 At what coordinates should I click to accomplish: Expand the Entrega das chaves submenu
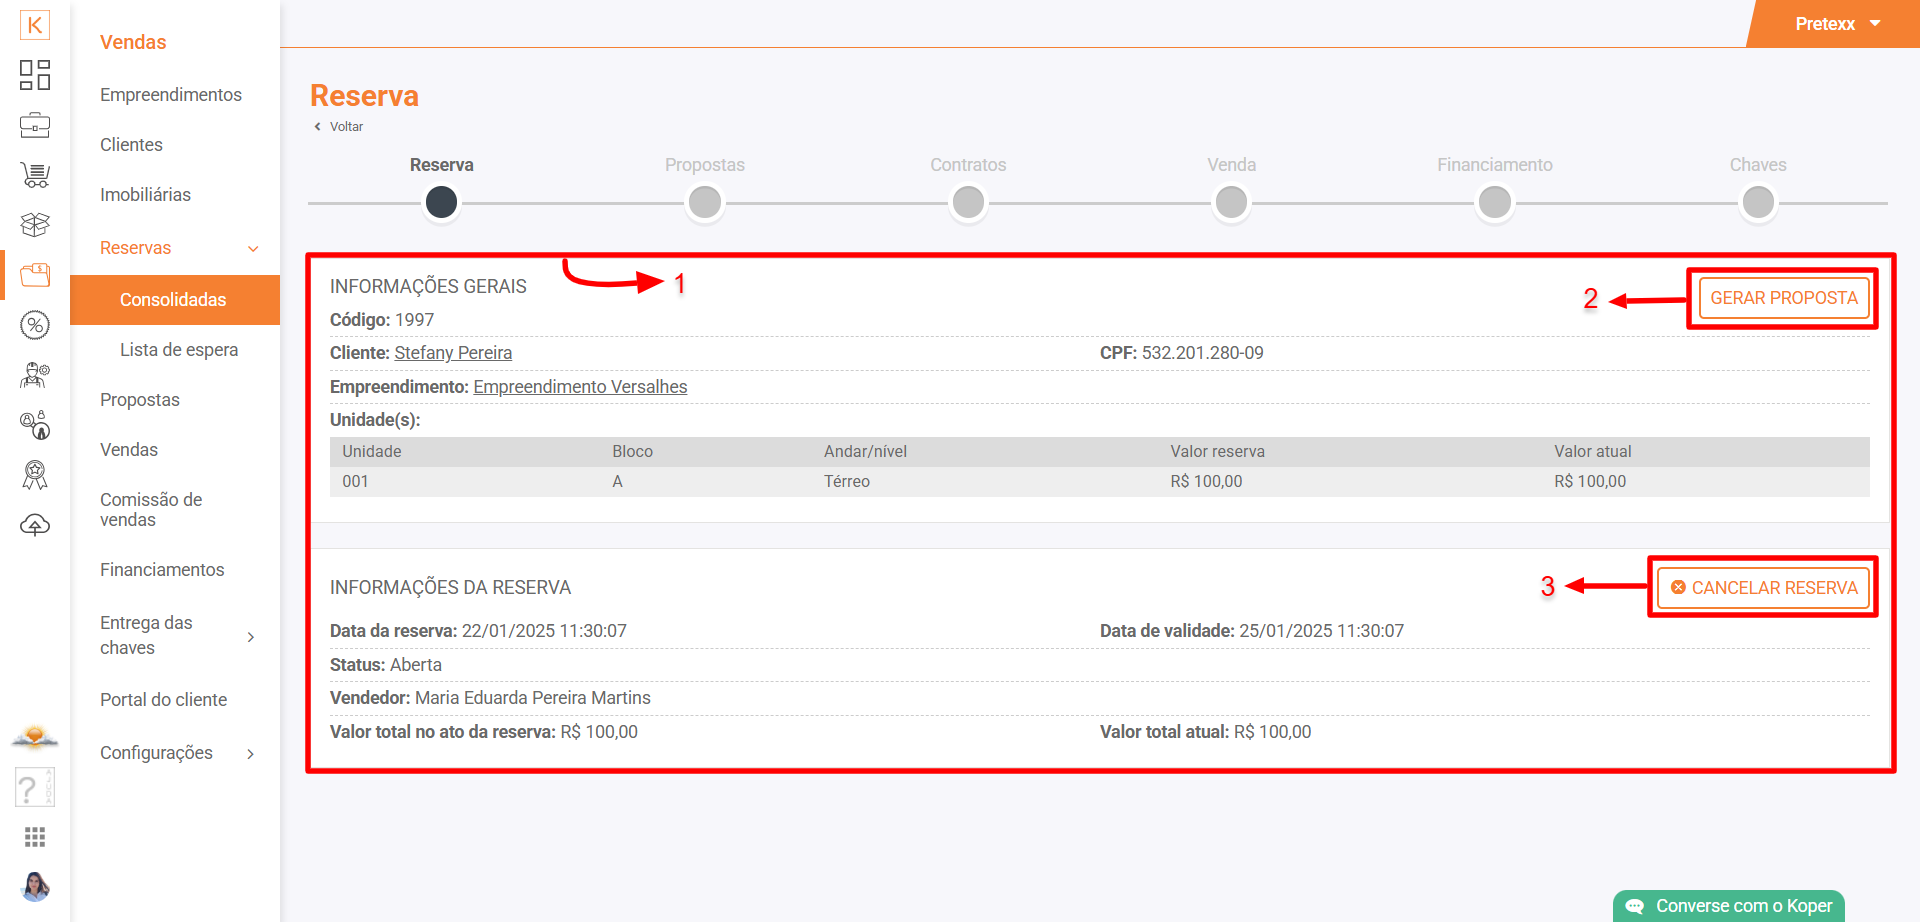[x=251, y=637]
